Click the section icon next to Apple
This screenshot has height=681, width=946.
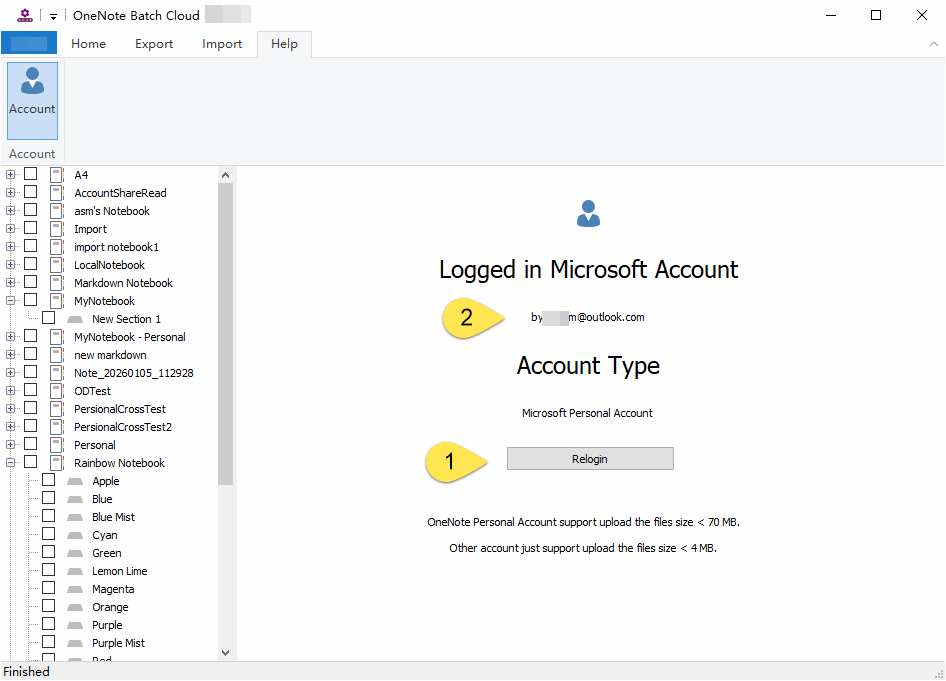click(75, 481)
